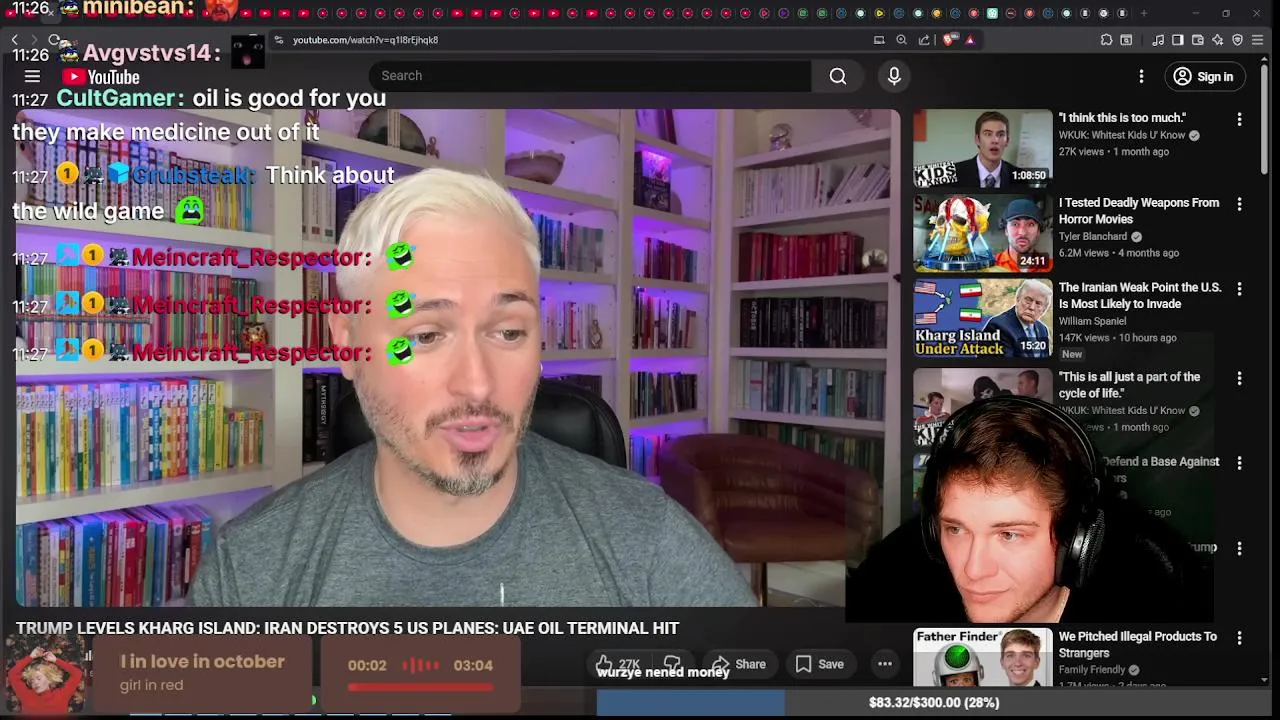The height and width of the screenshot is (720, 1280).
Task: Open more actions ellipsis beside Save
Action: [884, 664]
